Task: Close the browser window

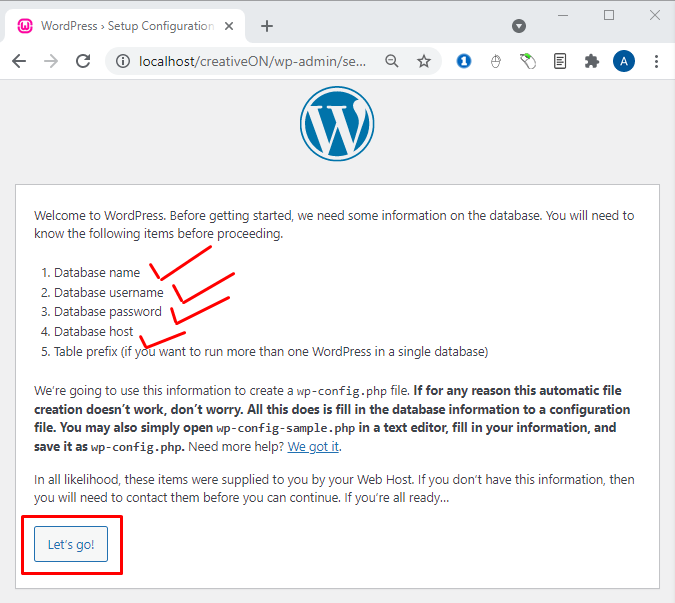Action: (655, 15)
